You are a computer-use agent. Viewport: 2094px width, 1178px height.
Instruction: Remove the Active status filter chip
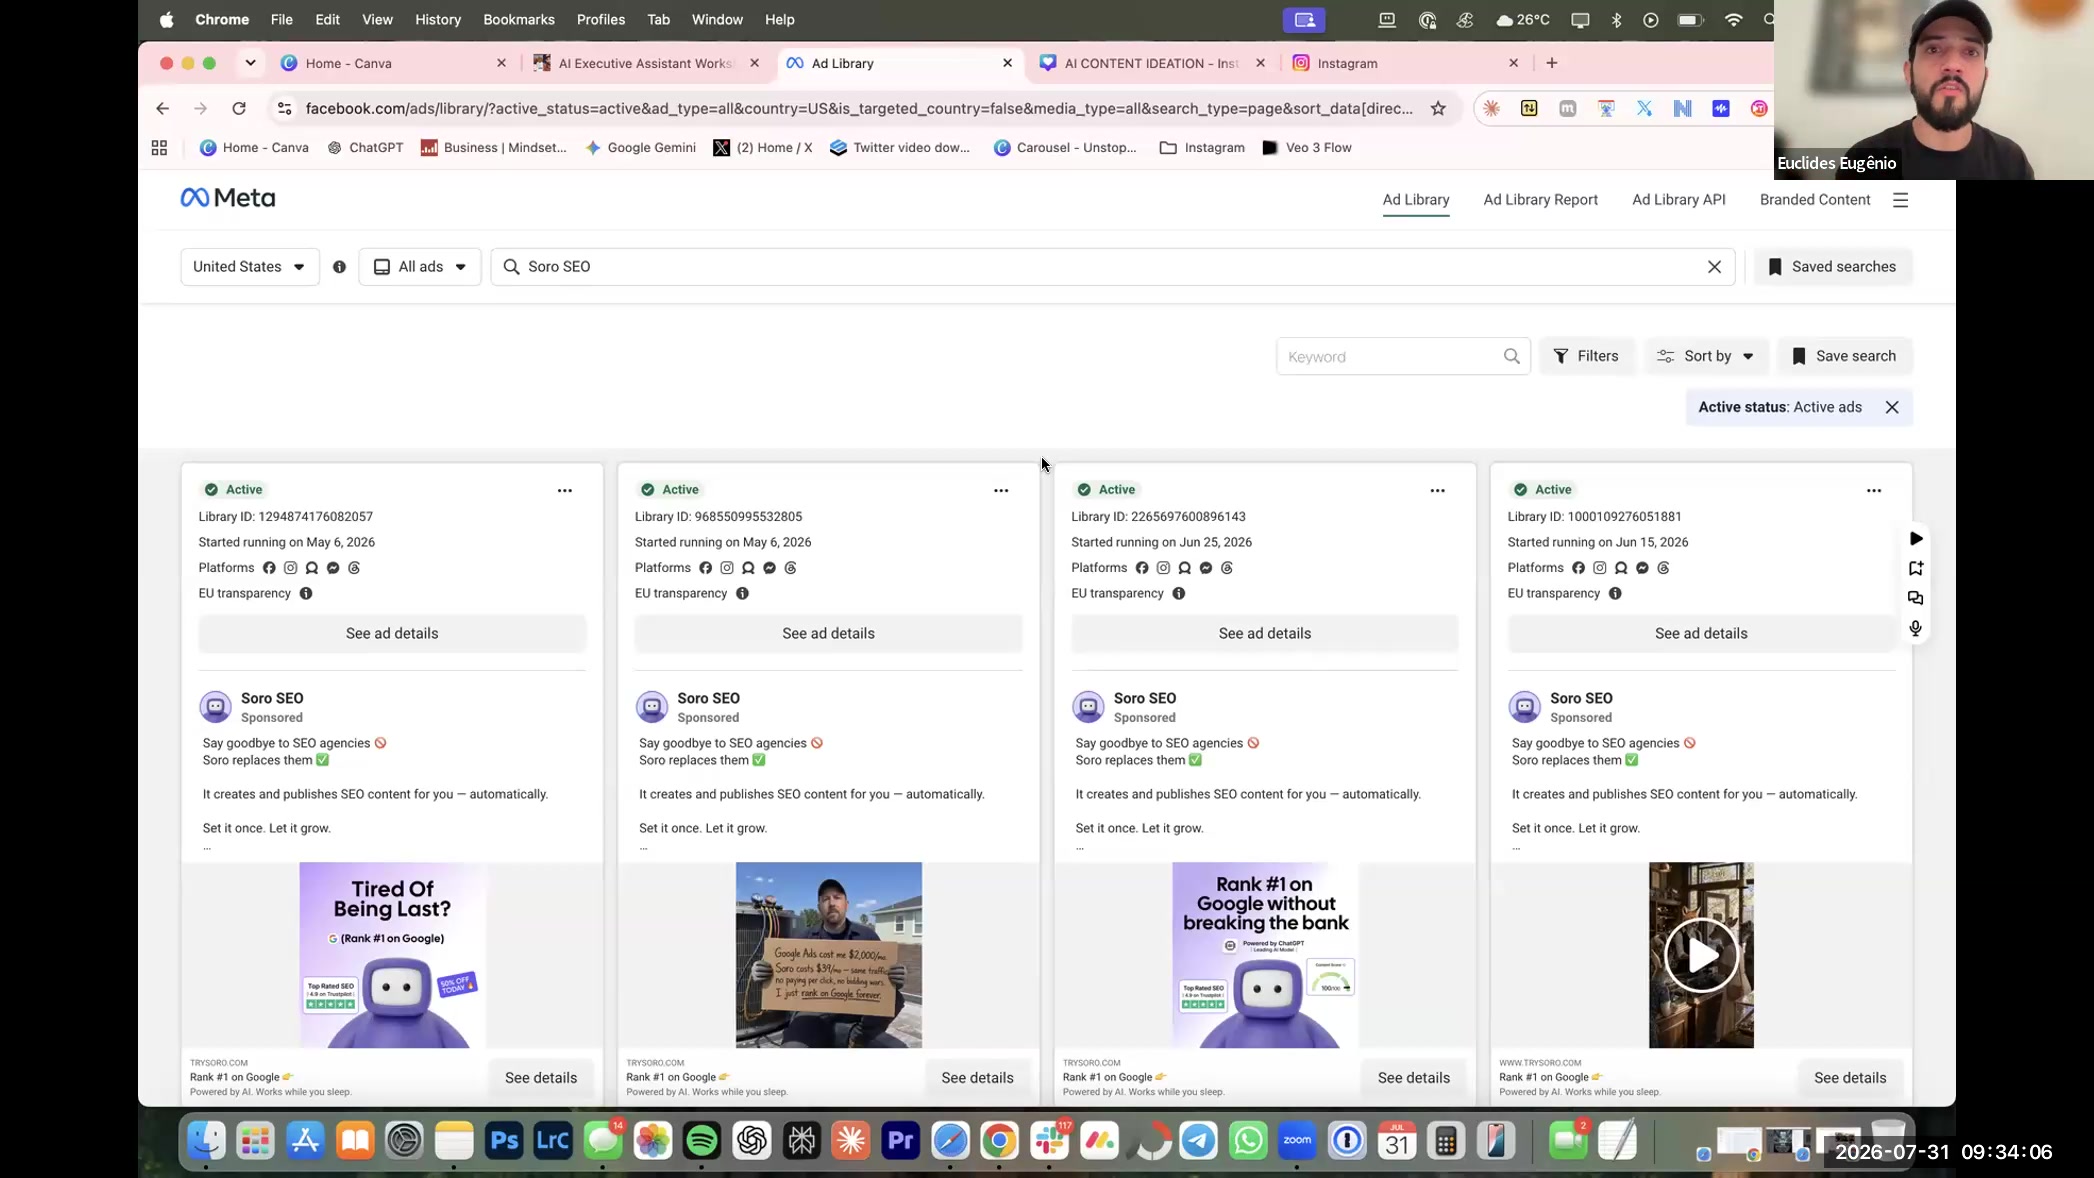1892,407
